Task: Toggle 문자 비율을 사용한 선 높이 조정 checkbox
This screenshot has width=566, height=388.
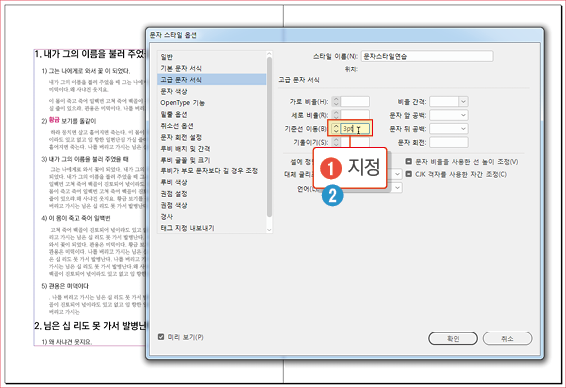Action: pyautogui.click(x=409, y=161)
